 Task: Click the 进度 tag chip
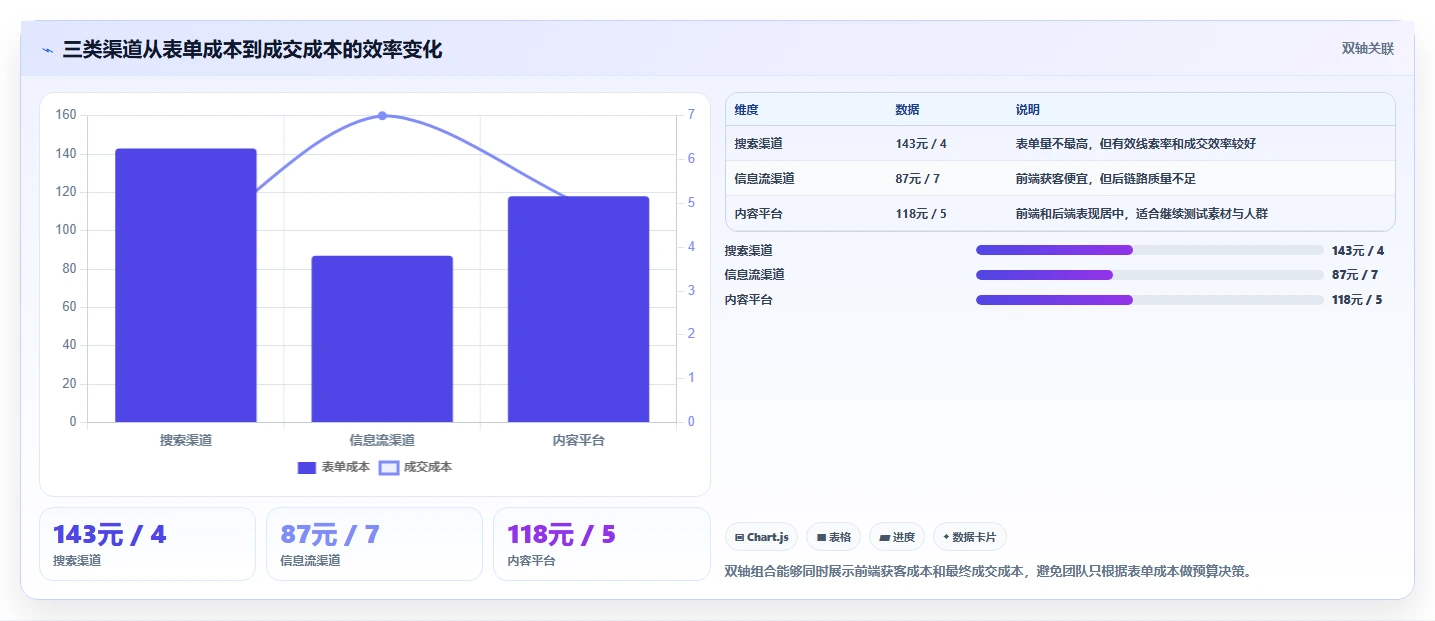point(897,537)
